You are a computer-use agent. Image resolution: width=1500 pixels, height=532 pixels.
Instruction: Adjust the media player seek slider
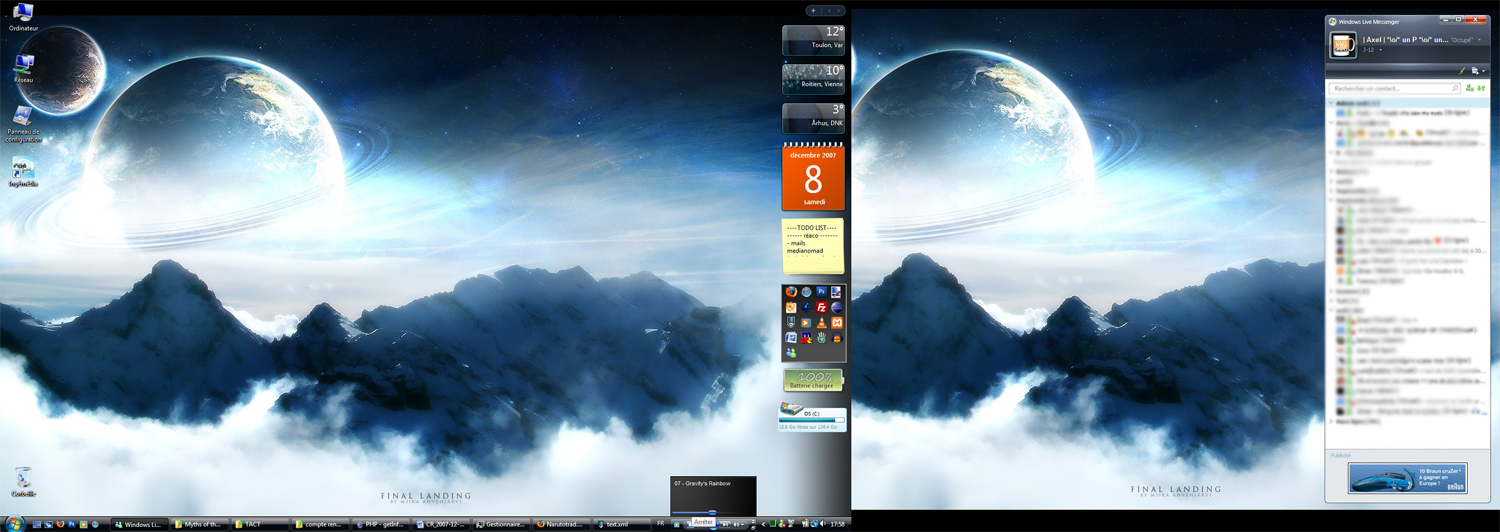tap(712, 513)
